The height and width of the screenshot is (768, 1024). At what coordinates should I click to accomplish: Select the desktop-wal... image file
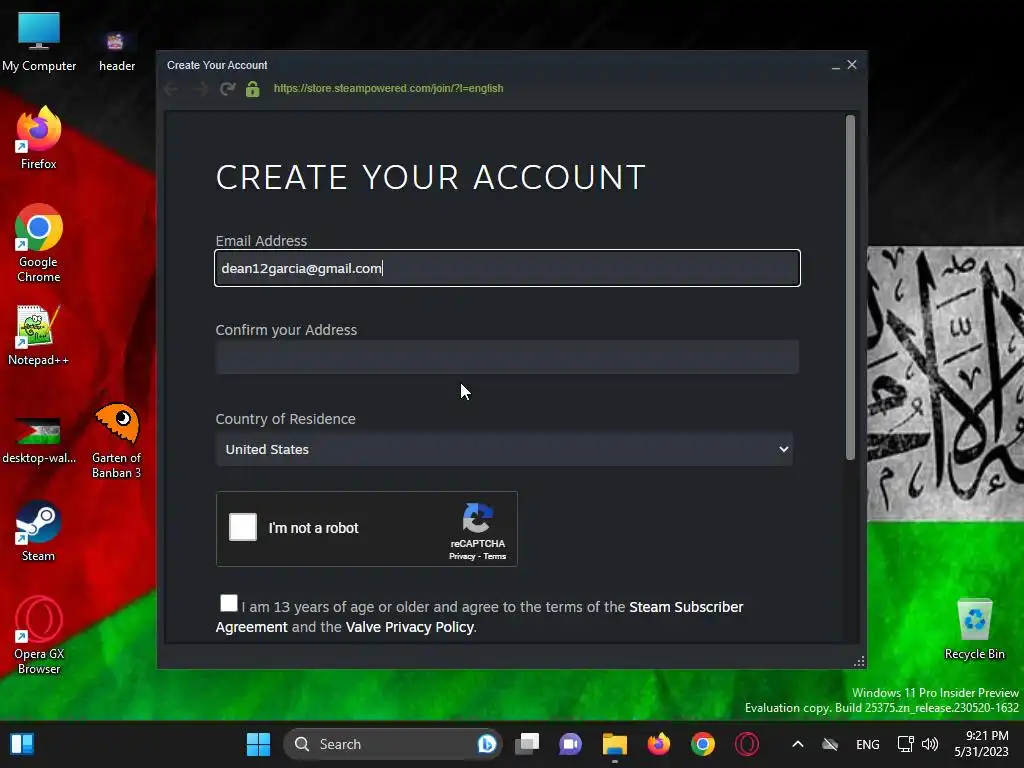pos(39,440)
